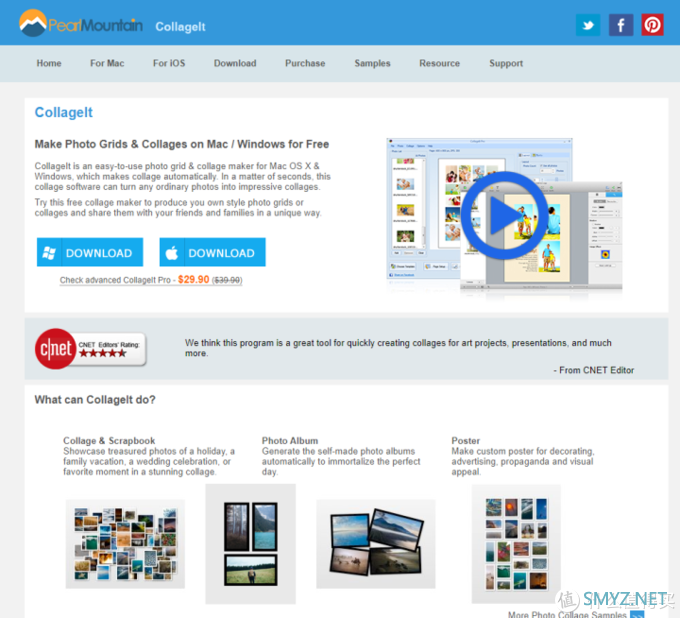Open the Facebook icon in the header

pos(621,25)
